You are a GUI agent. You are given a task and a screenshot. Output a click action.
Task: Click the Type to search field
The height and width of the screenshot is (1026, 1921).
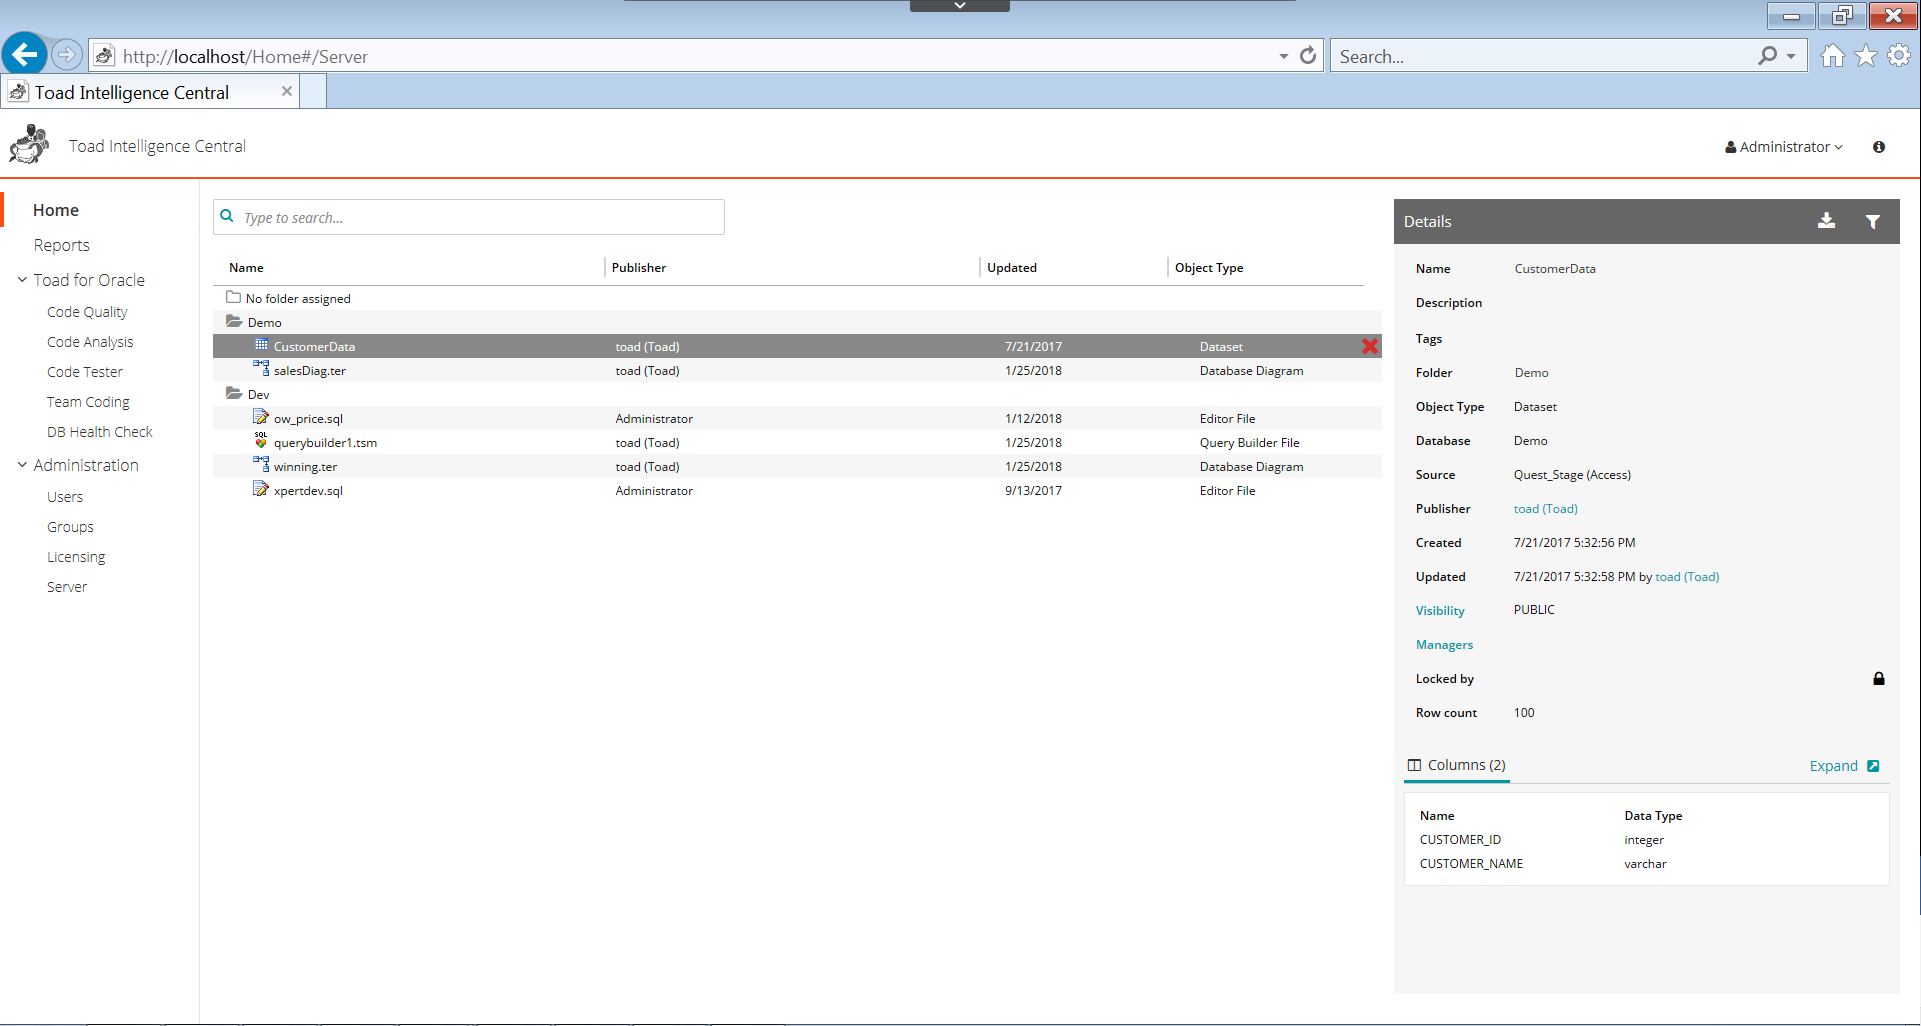point(480,217)
